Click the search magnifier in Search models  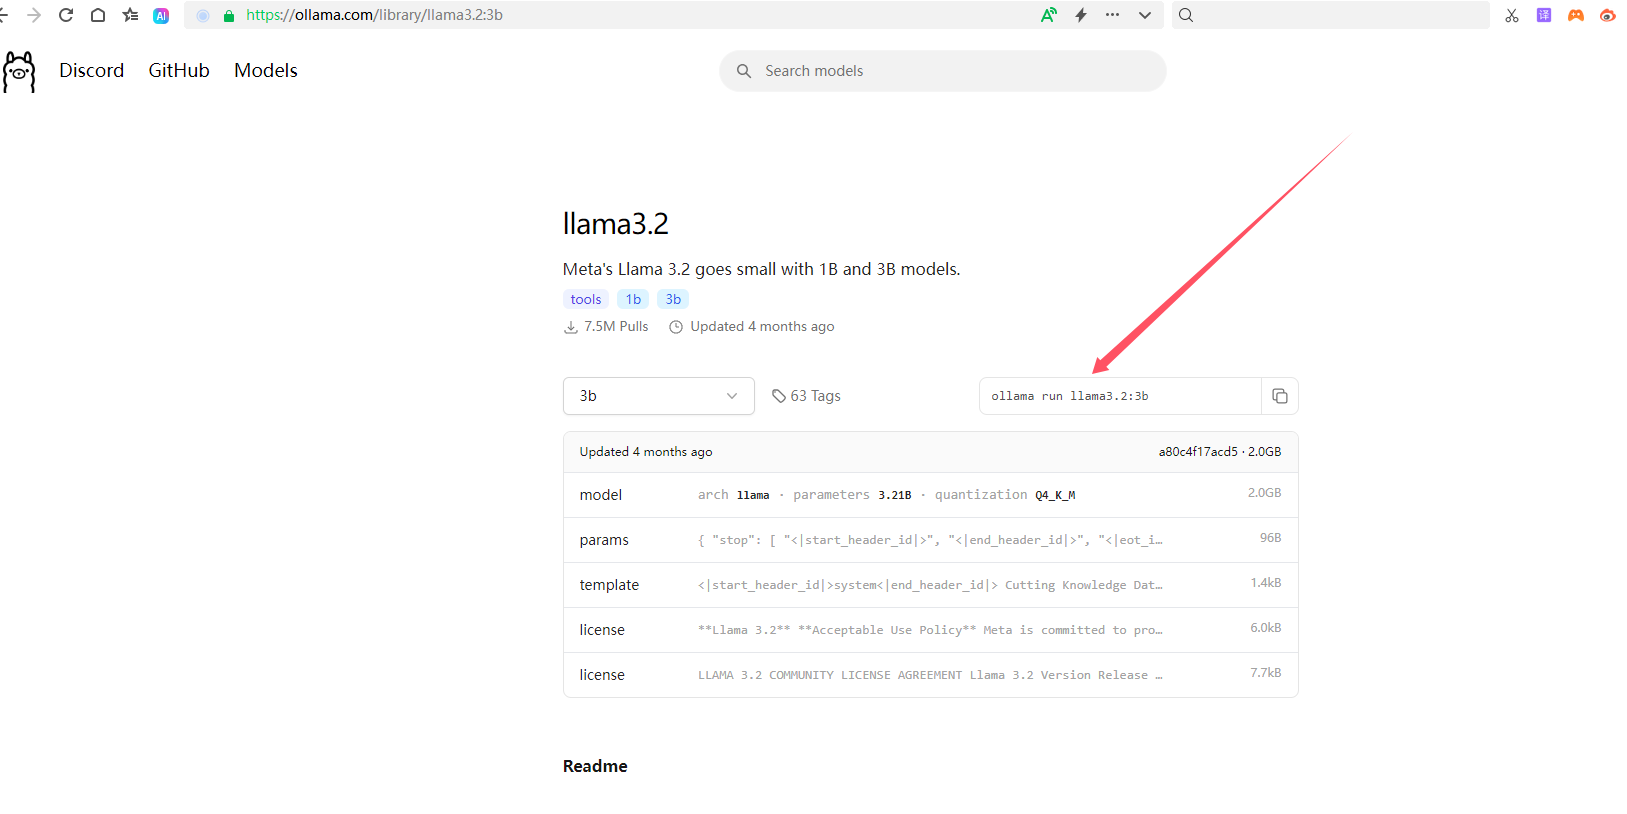click(744, 71)
